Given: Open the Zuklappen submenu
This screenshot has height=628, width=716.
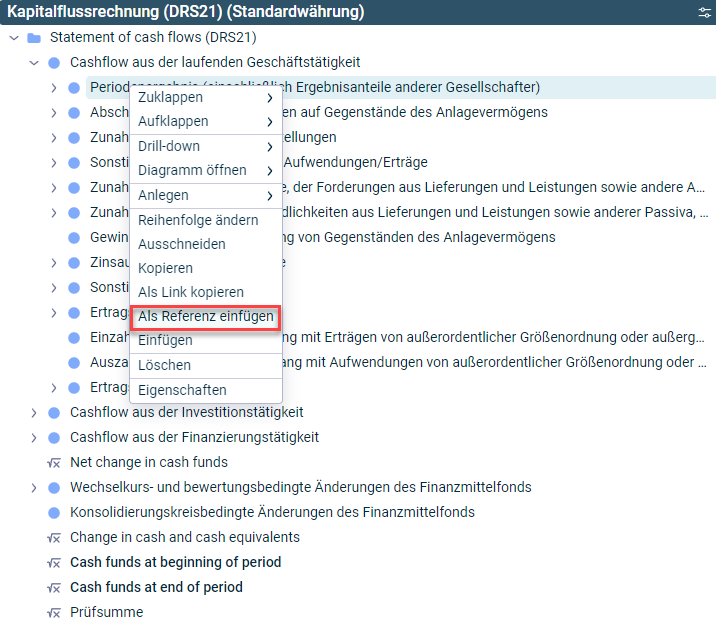Looking at the screenshot, I should (x=206, y=97).
